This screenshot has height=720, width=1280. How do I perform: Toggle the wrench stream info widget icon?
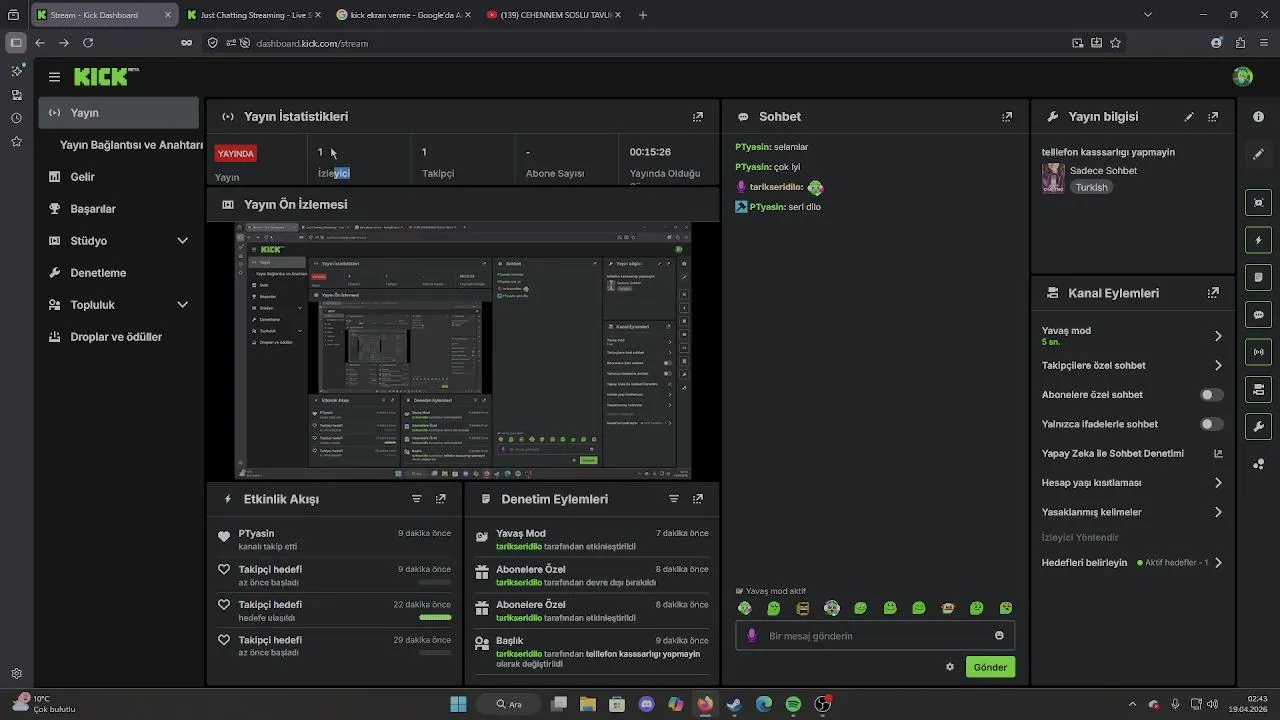(1258, 427)
